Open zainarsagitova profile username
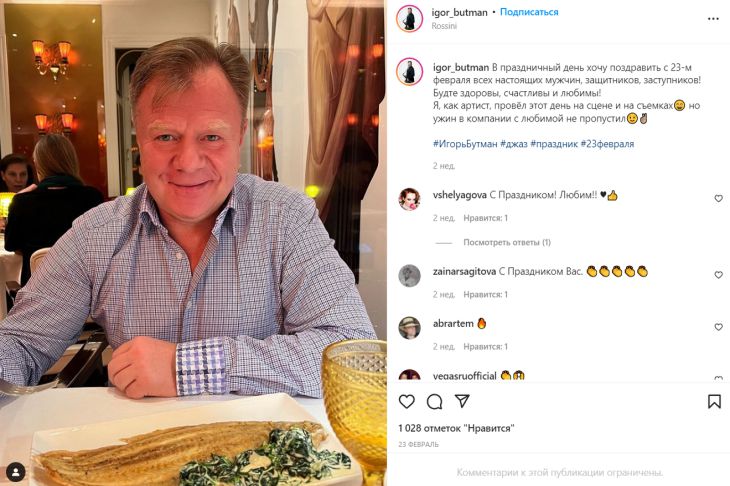Viewport: 730px width, 486px height. [x=464, y=271]
